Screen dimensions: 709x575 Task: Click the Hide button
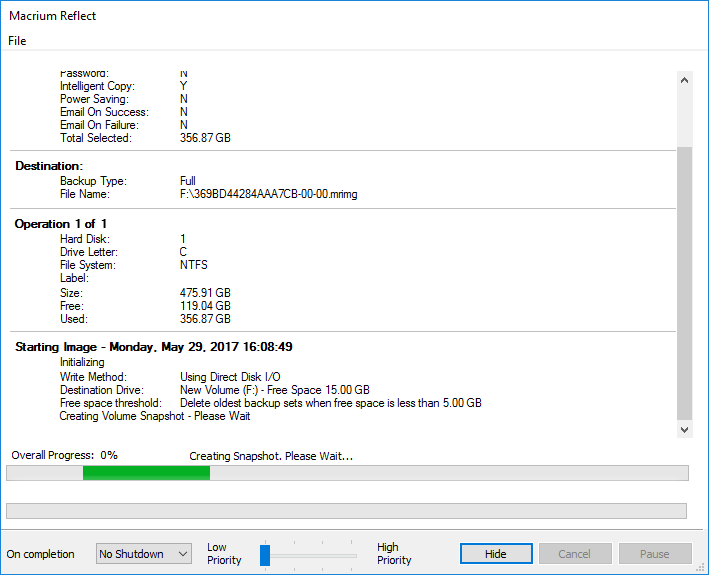(496, 554)
